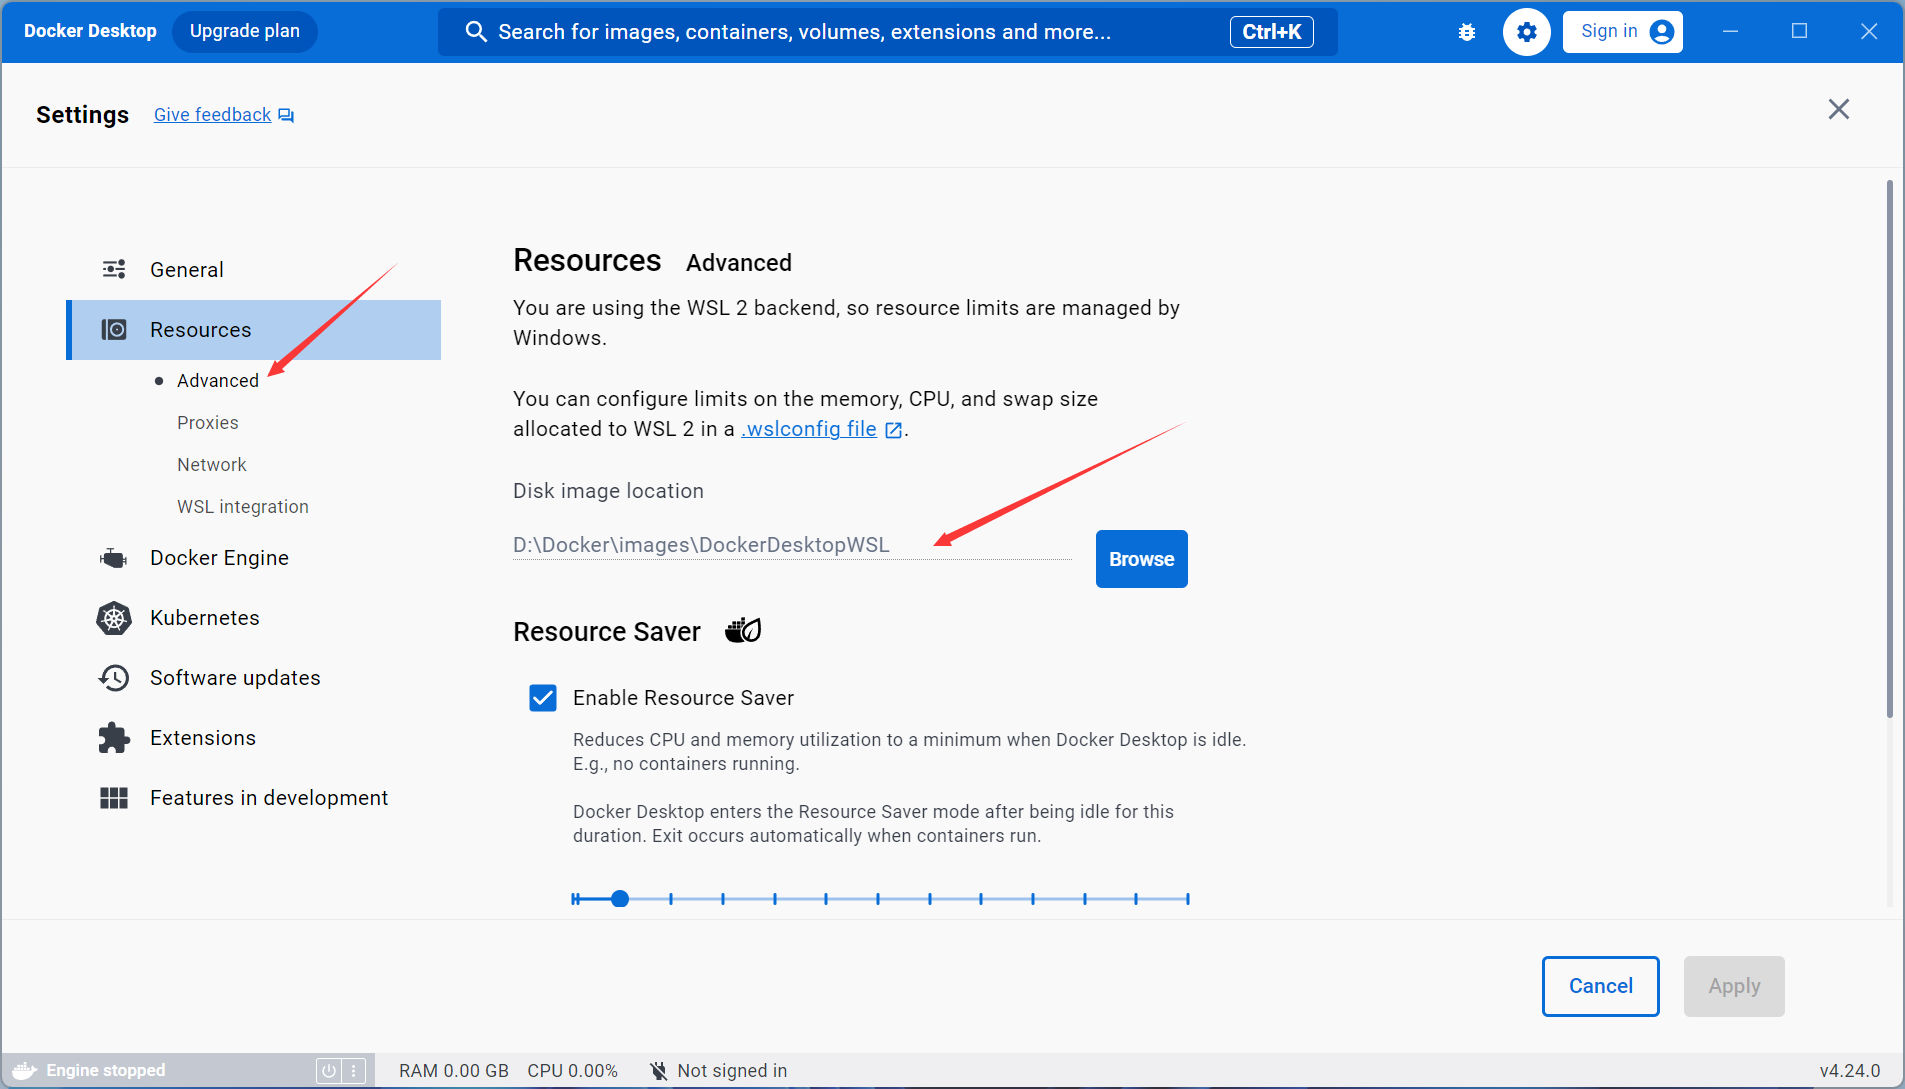1905x1089 pixels.
Task: Click the last tick on idle slider
Action: [1187, 899]
